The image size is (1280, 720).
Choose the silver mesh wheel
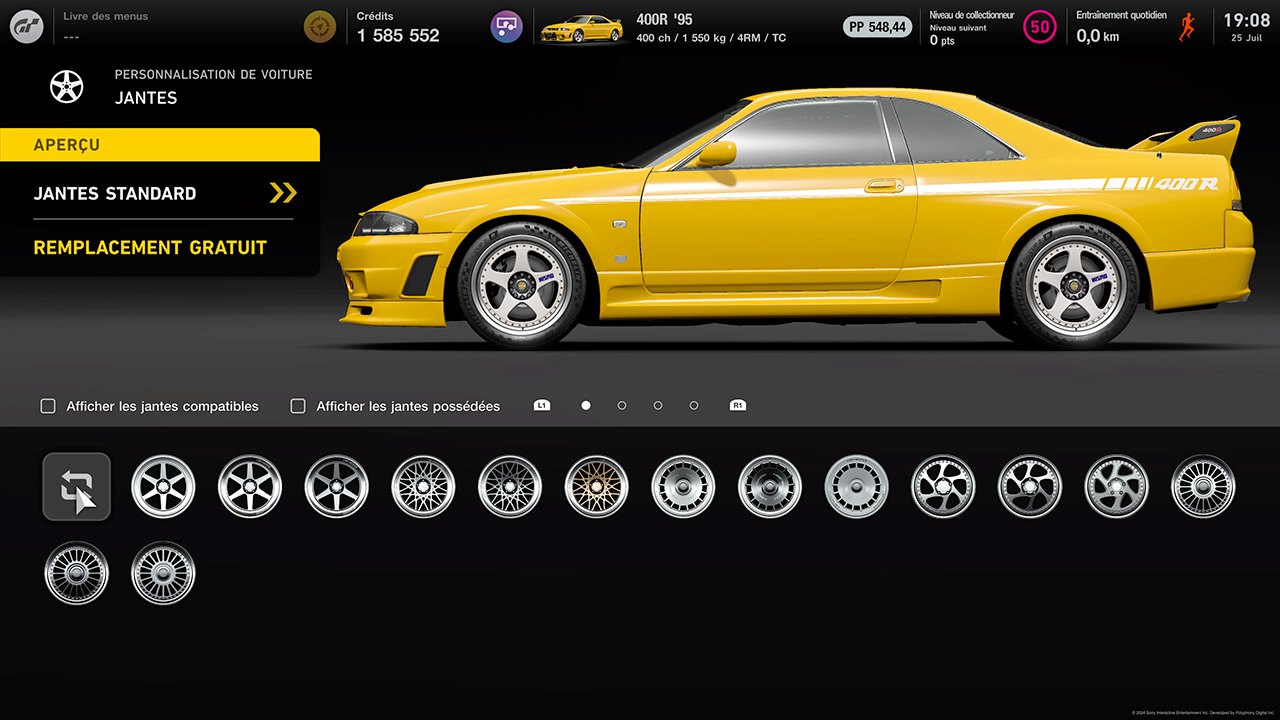coord(423,487)
